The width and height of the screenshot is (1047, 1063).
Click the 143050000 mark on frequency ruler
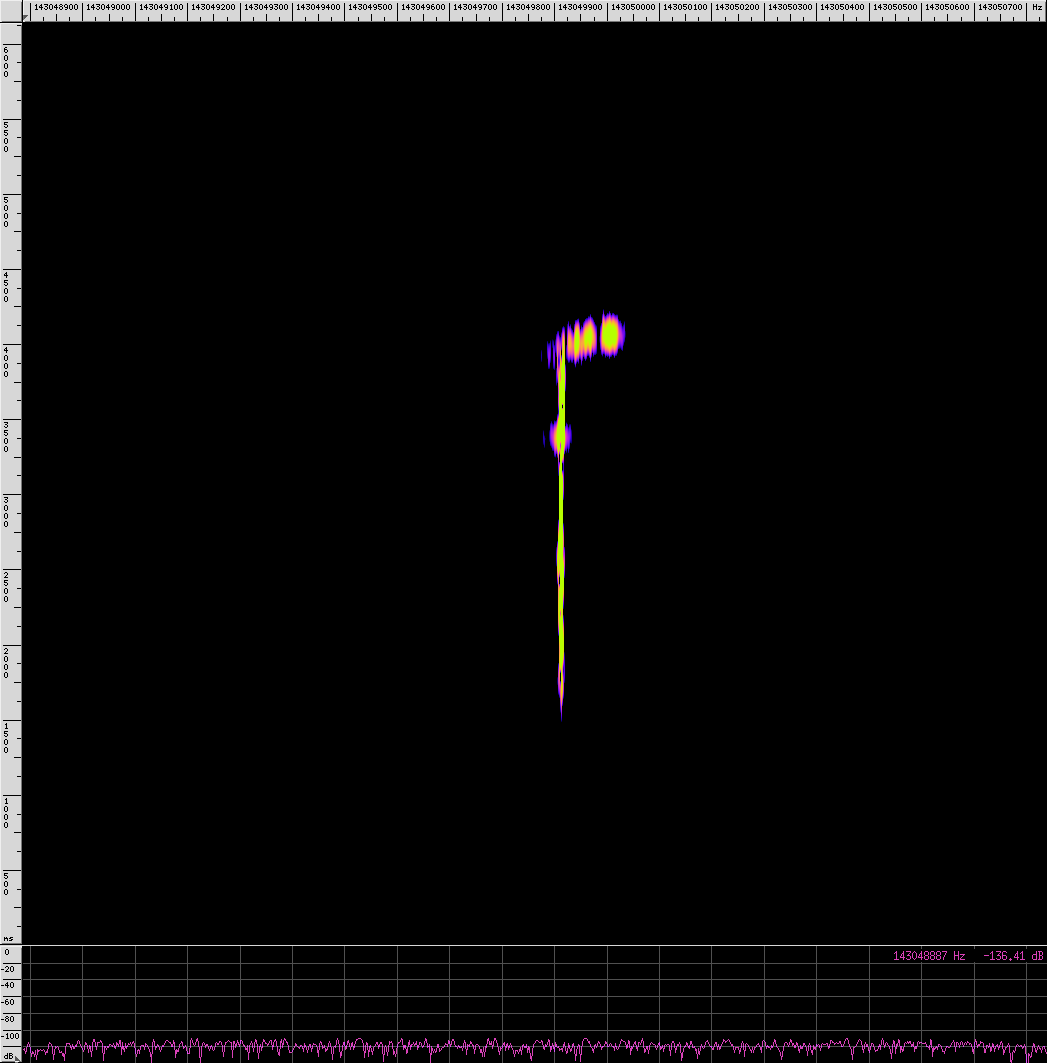tap(632, 7)
